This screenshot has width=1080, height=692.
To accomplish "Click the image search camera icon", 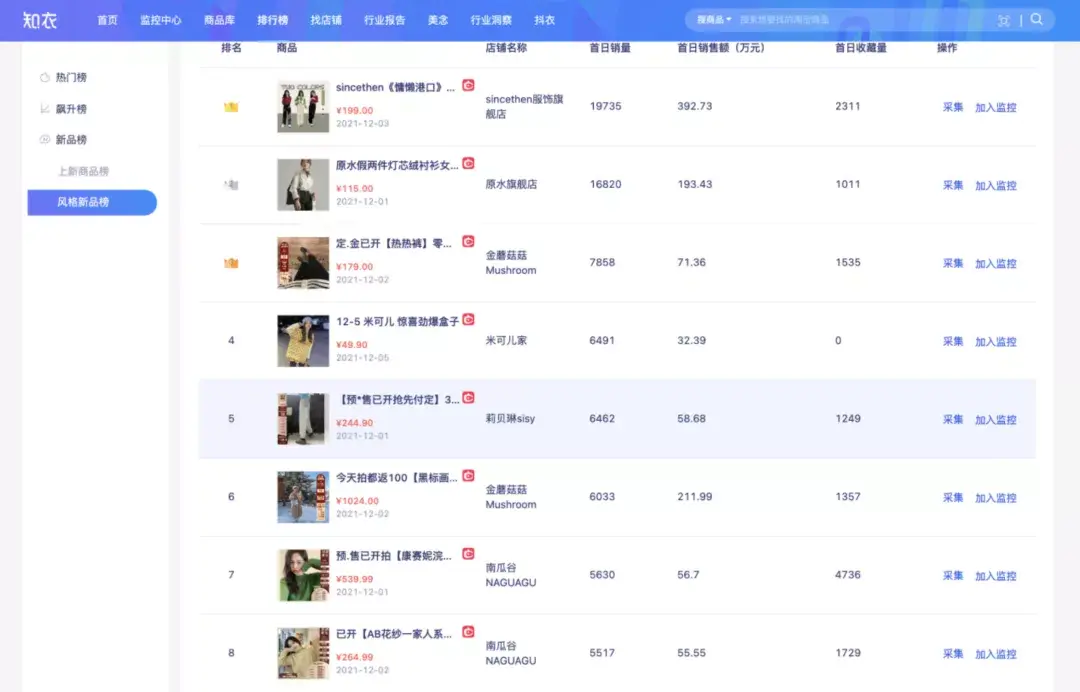I will point(1004,21).
